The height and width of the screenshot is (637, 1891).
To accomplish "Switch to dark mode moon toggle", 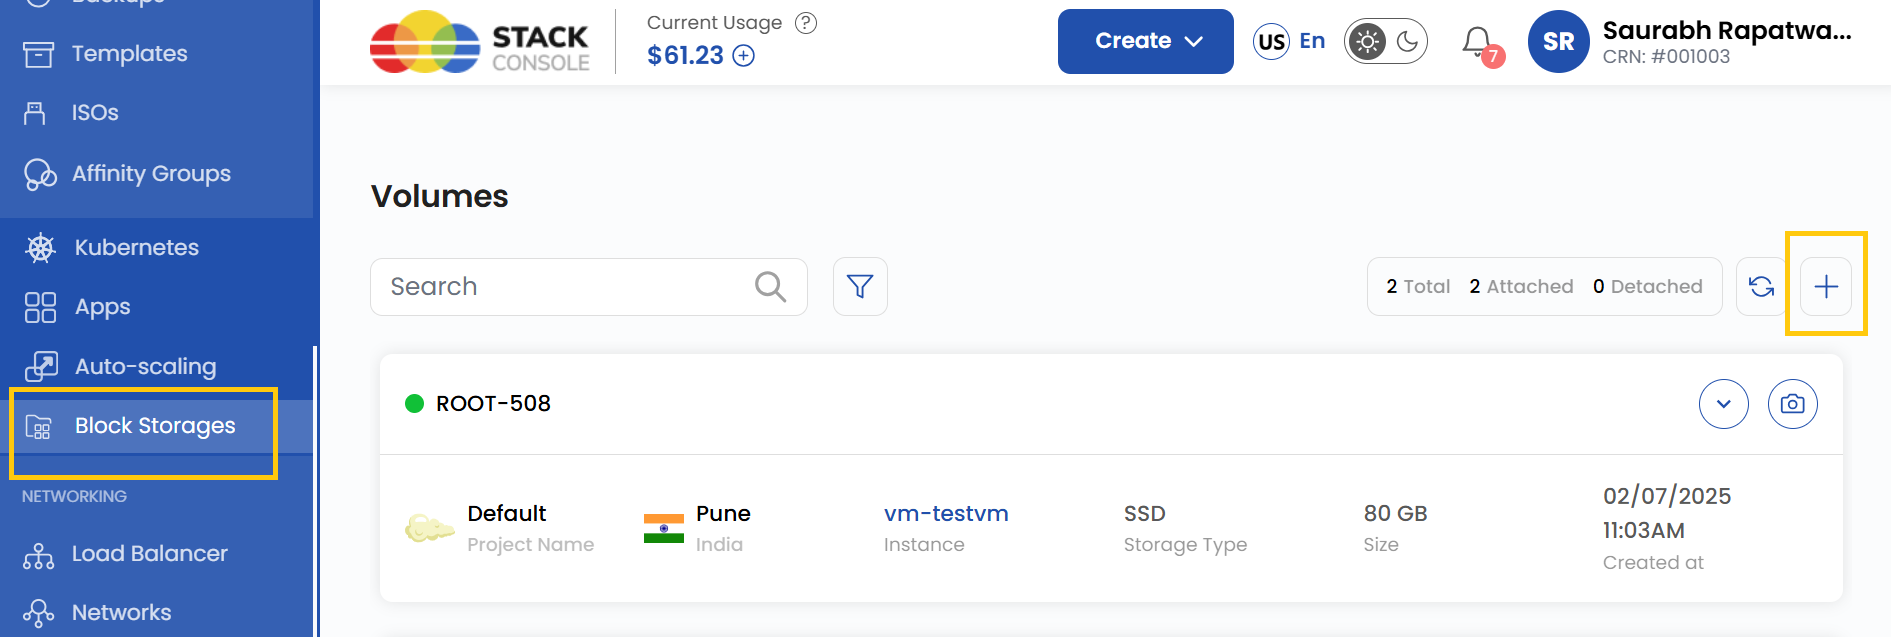I will (x=1408, y=42).
